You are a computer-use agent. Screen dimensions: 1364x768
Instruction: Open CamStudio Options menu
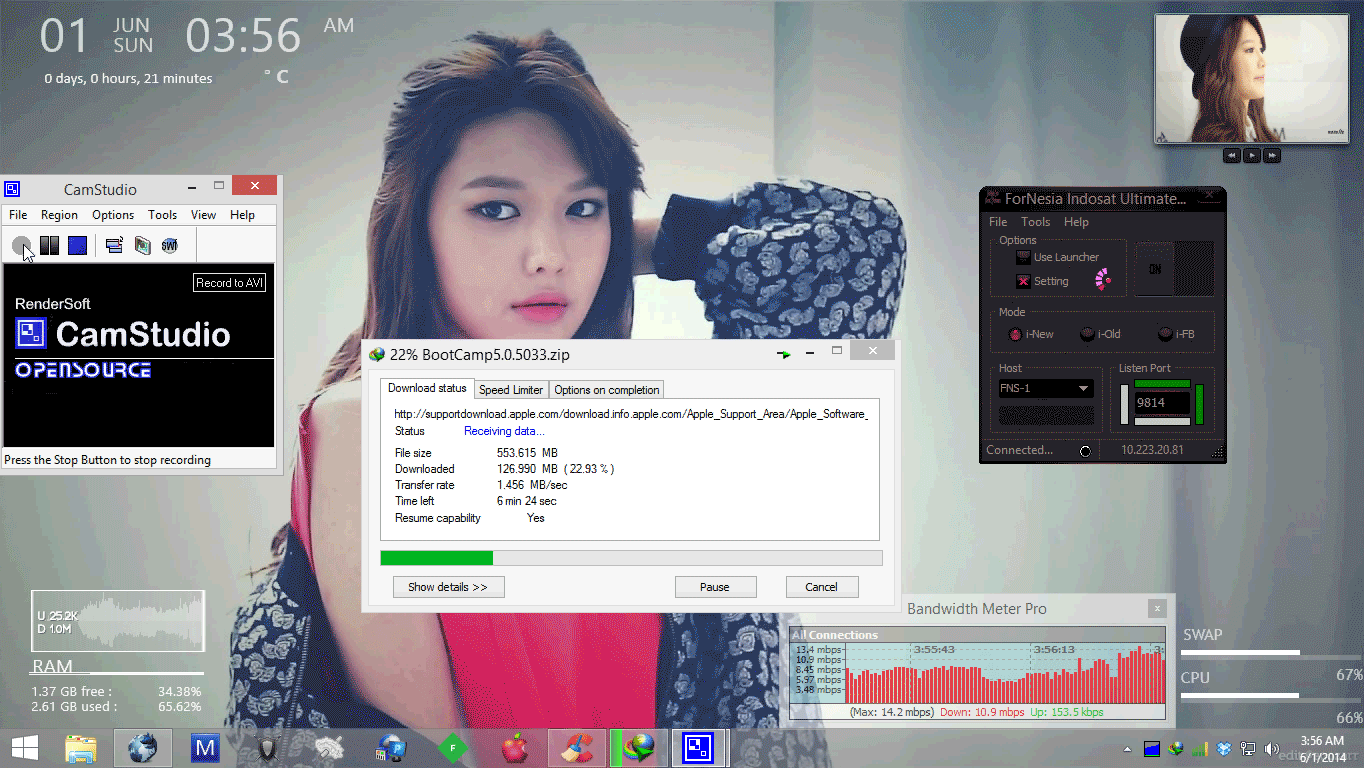[113, 215]
